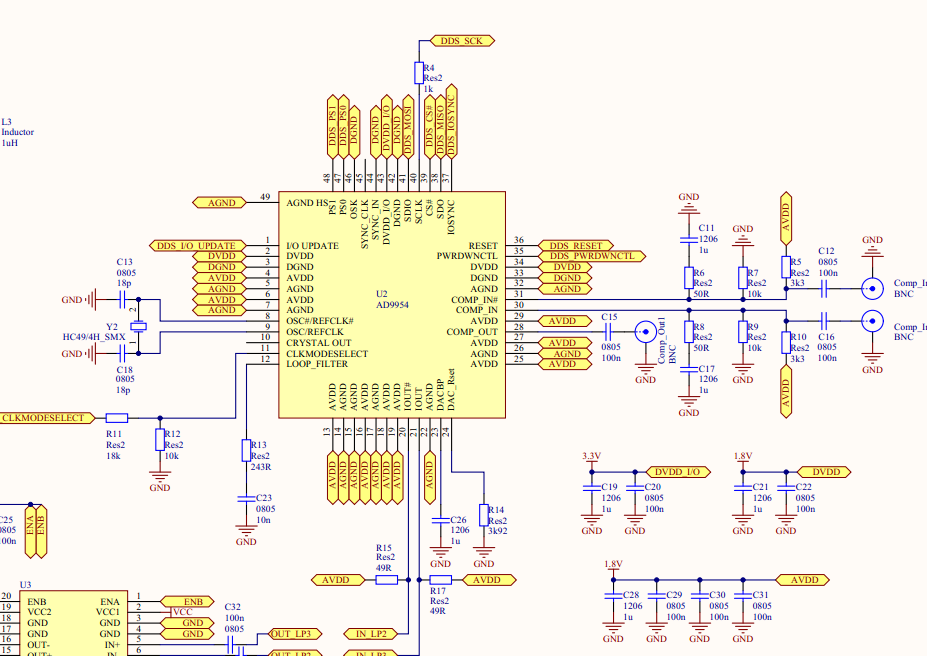927x656 pixels.
Task: Select the U2 designator text
Action: (x=382, y=294)
